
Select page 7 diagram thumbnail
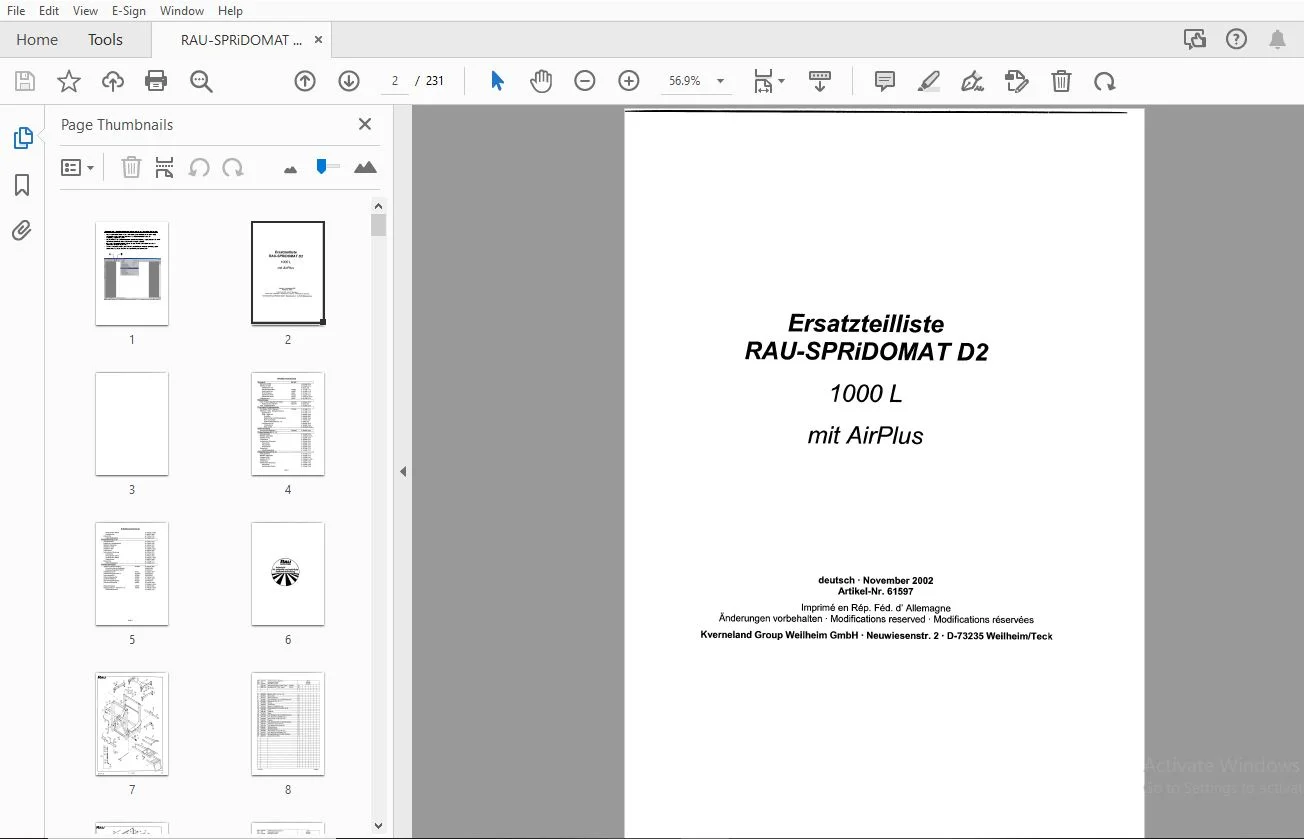pyautogui.click(x=132, y=724)
